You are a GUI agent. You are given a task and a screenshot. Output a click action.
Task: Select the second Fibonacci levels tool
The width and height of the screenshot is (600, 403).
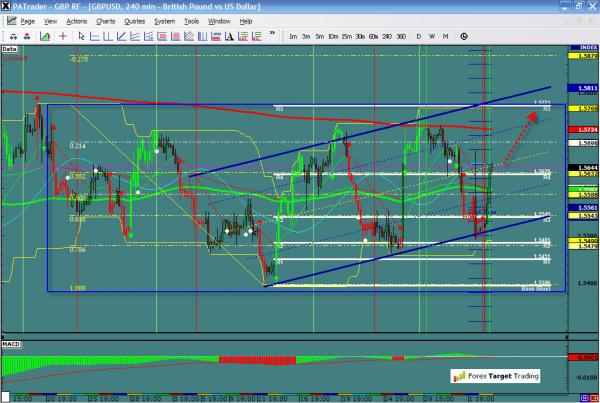click(x=257, y=36)
